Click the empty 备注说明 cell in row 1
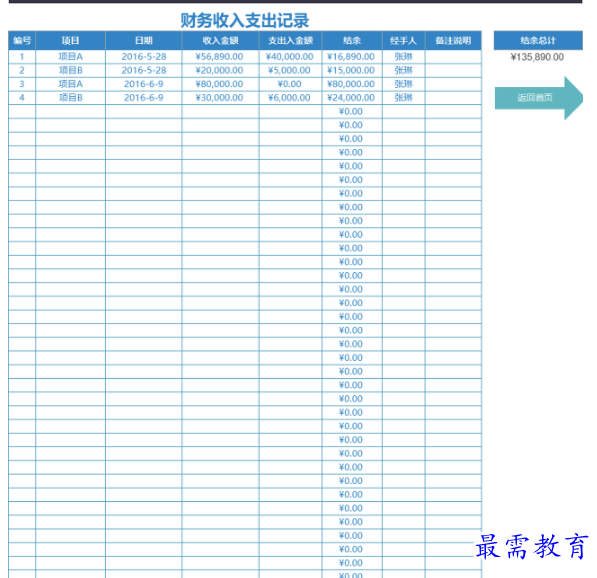Image resolution: width=597 pixels, height=578 pixels. coord(453,57)
